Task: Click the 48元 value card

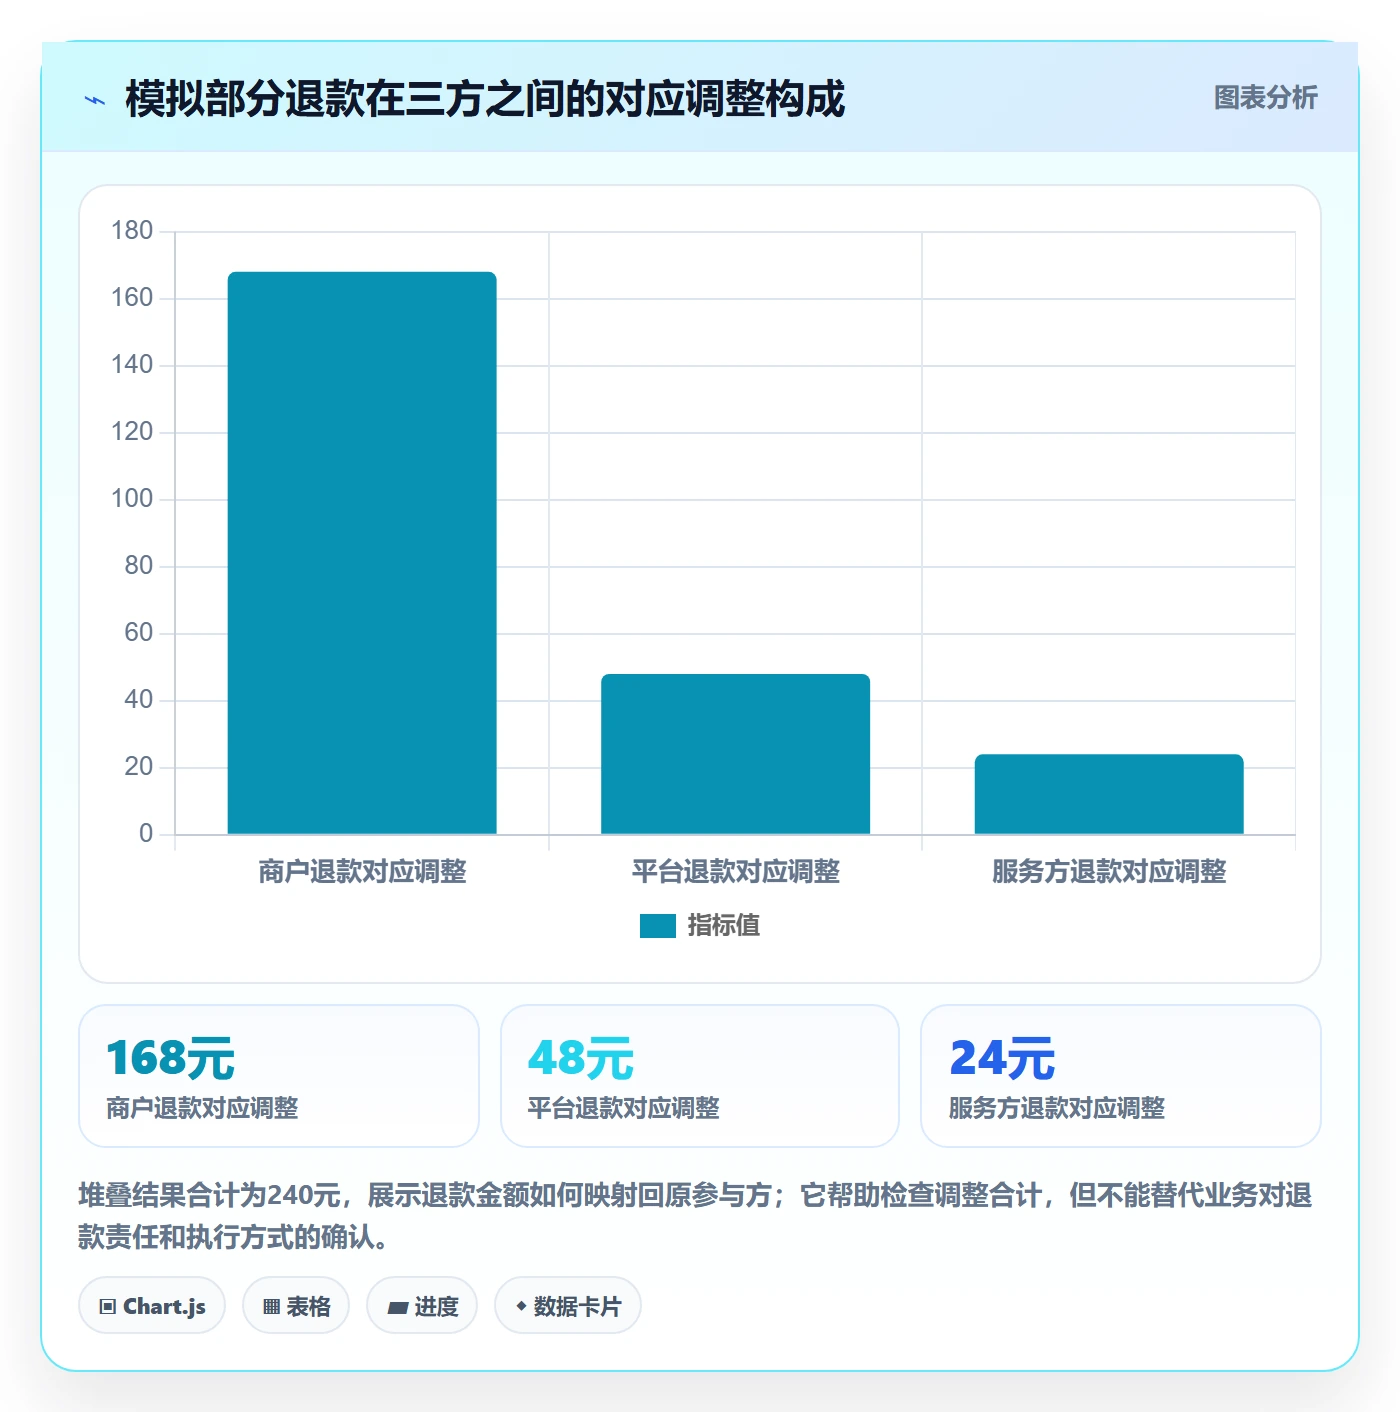Action: click(700, 1076)
